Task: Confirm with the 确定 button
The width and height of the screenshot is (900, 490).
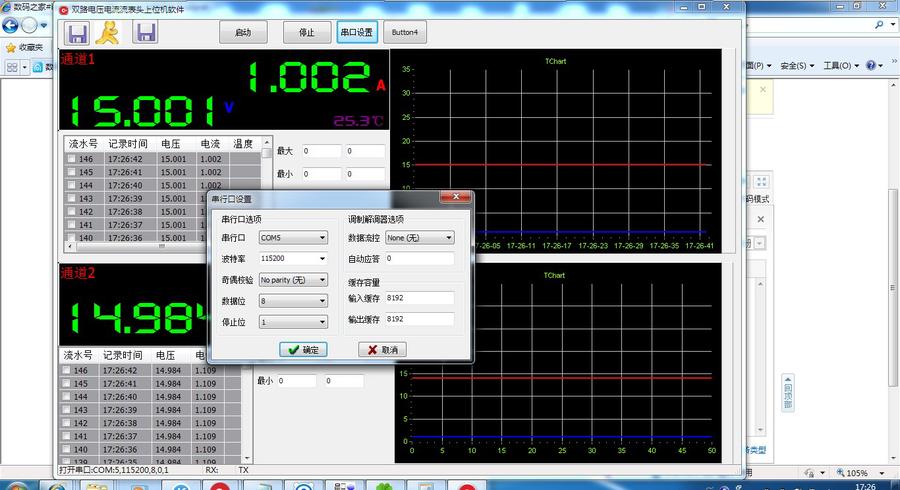Action: point(302,350)
